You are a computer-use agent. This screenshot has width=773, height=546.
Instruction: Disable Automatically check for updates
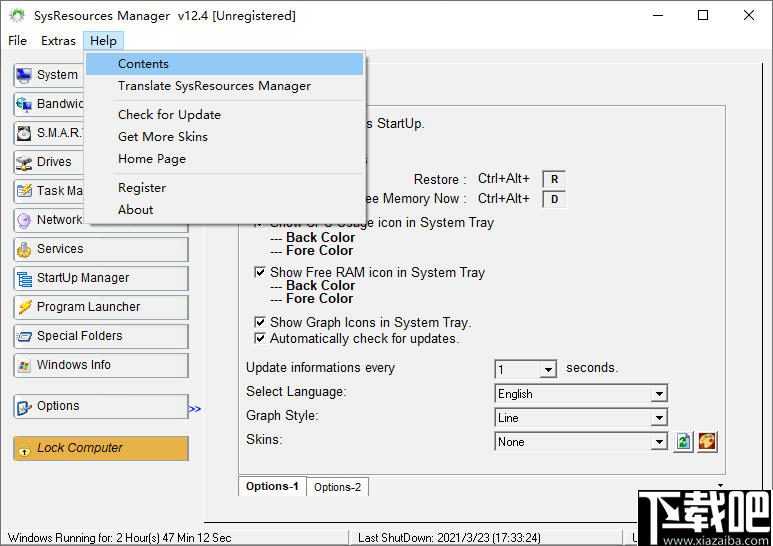tap(260, 339)
